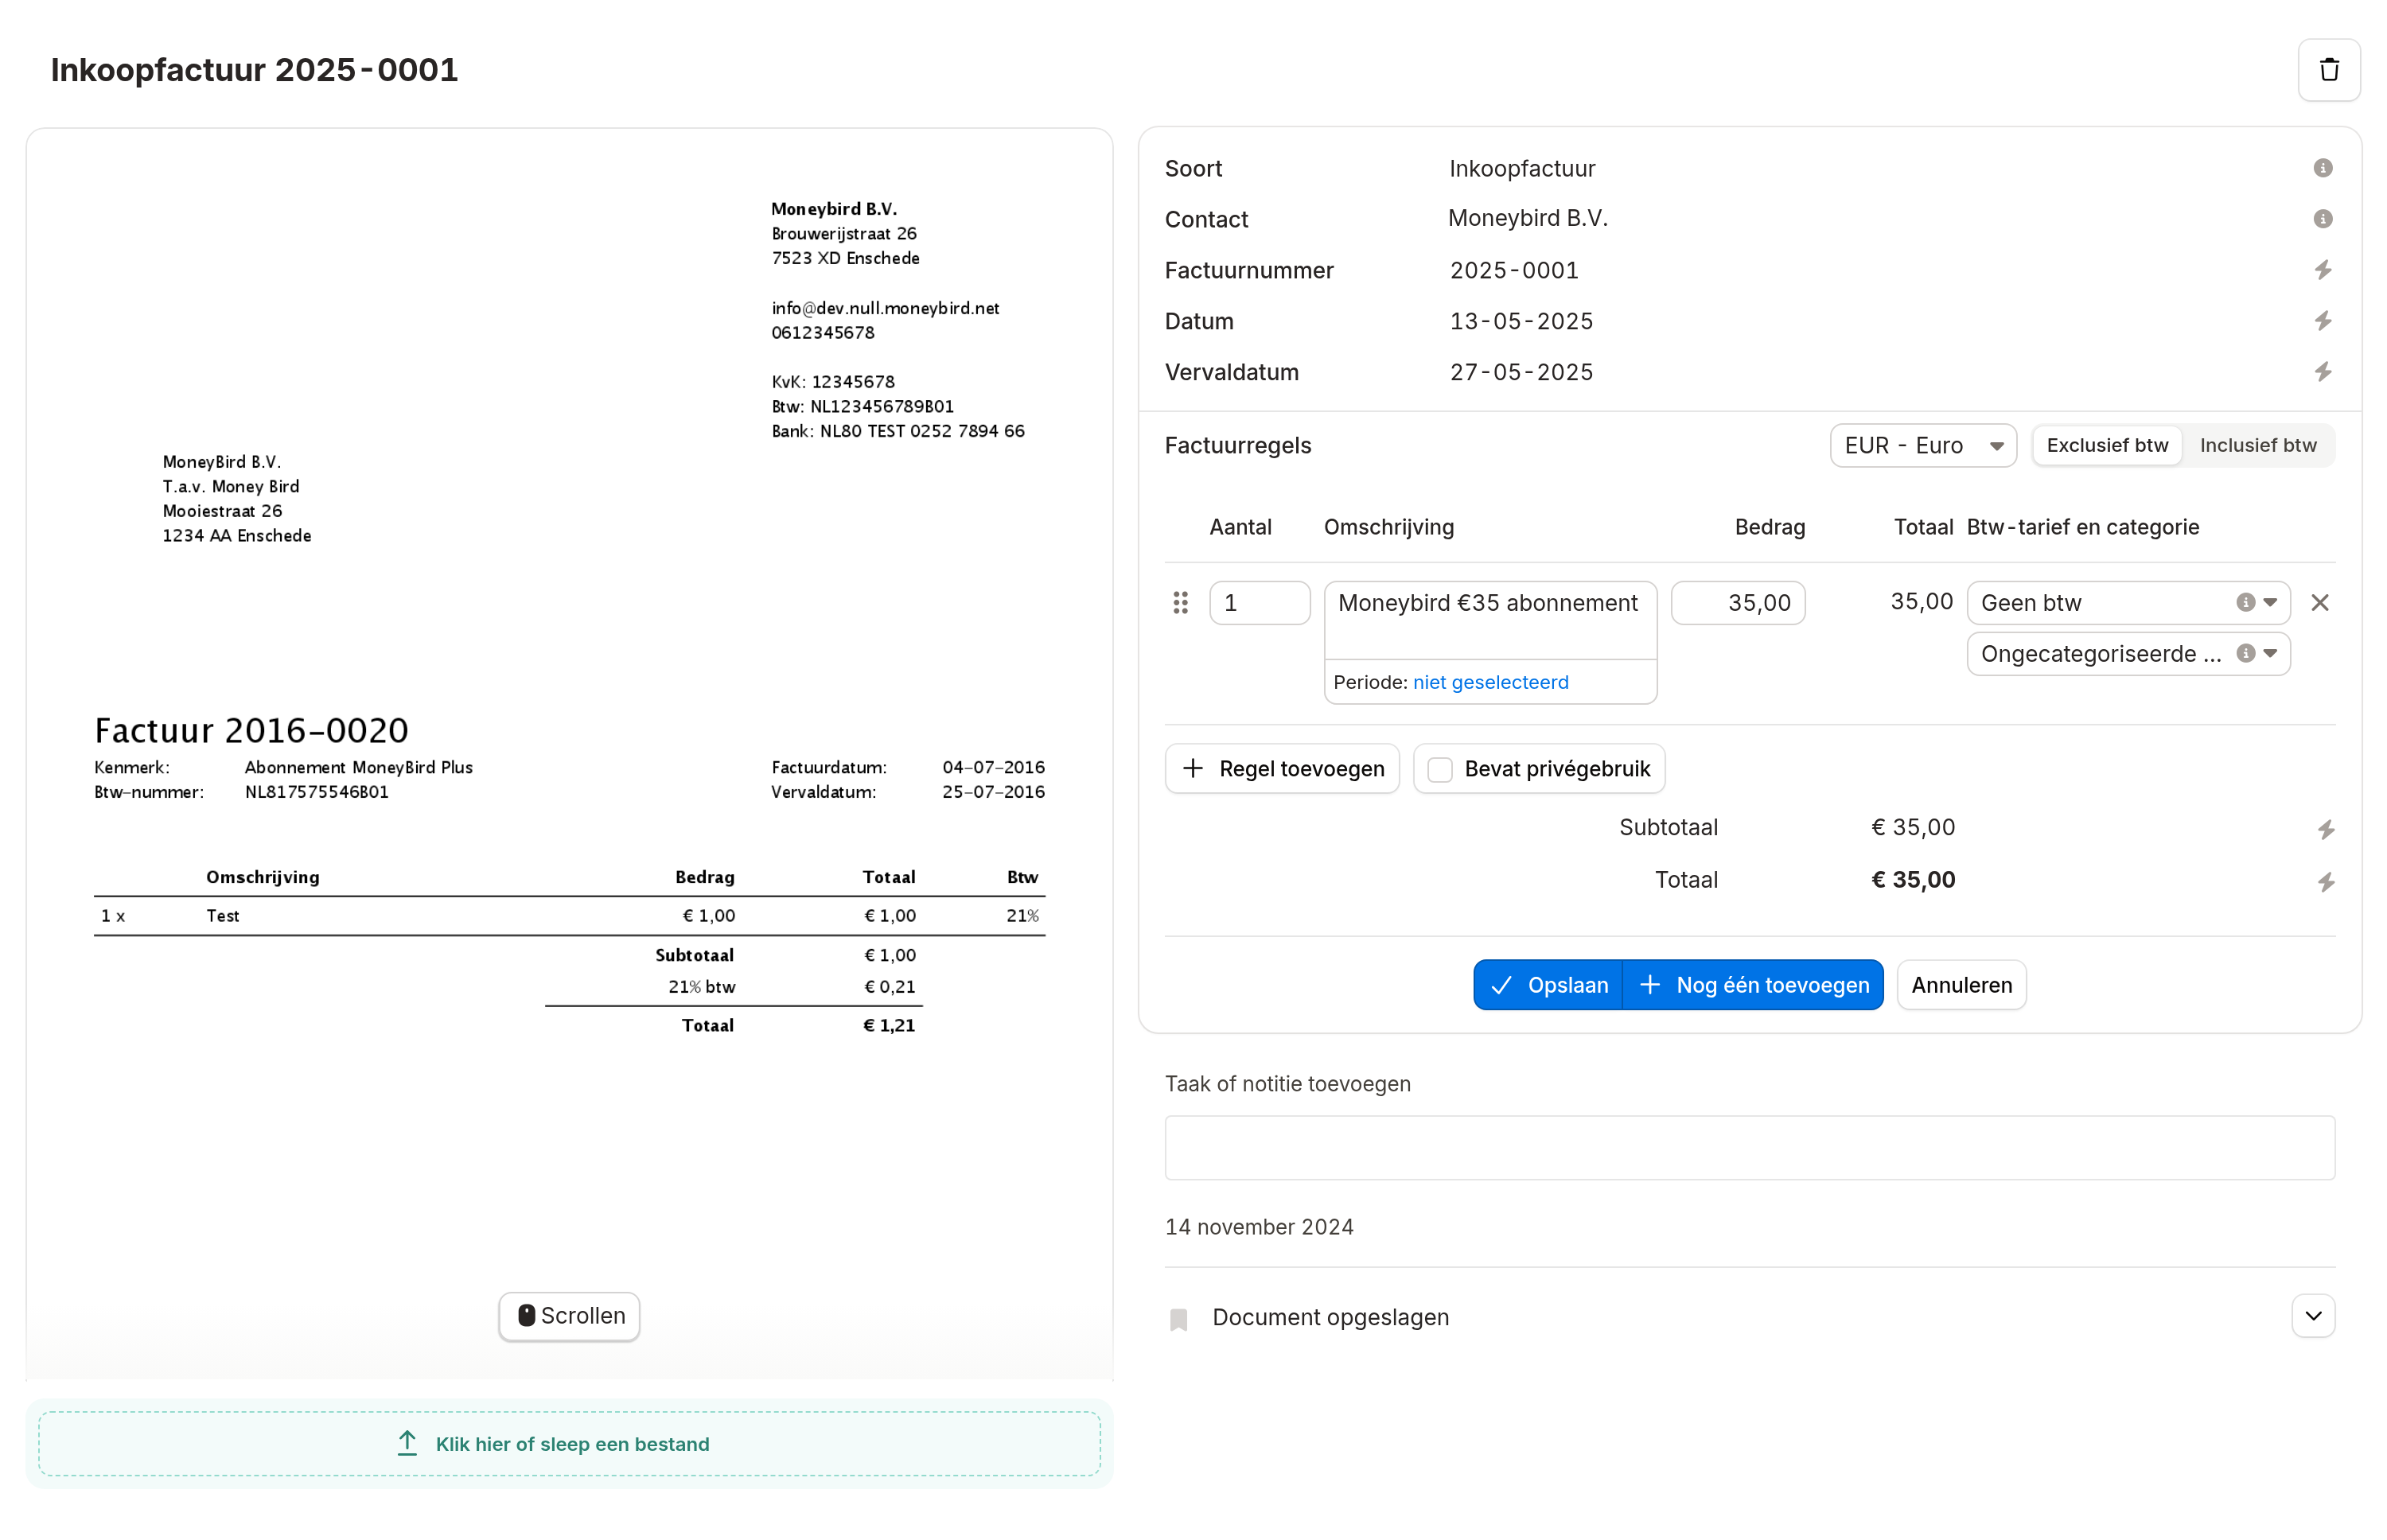Click 'Test' line description in preview
Screen dimensions: 2387x1540
pyautogui.click(x=222, y=915)
